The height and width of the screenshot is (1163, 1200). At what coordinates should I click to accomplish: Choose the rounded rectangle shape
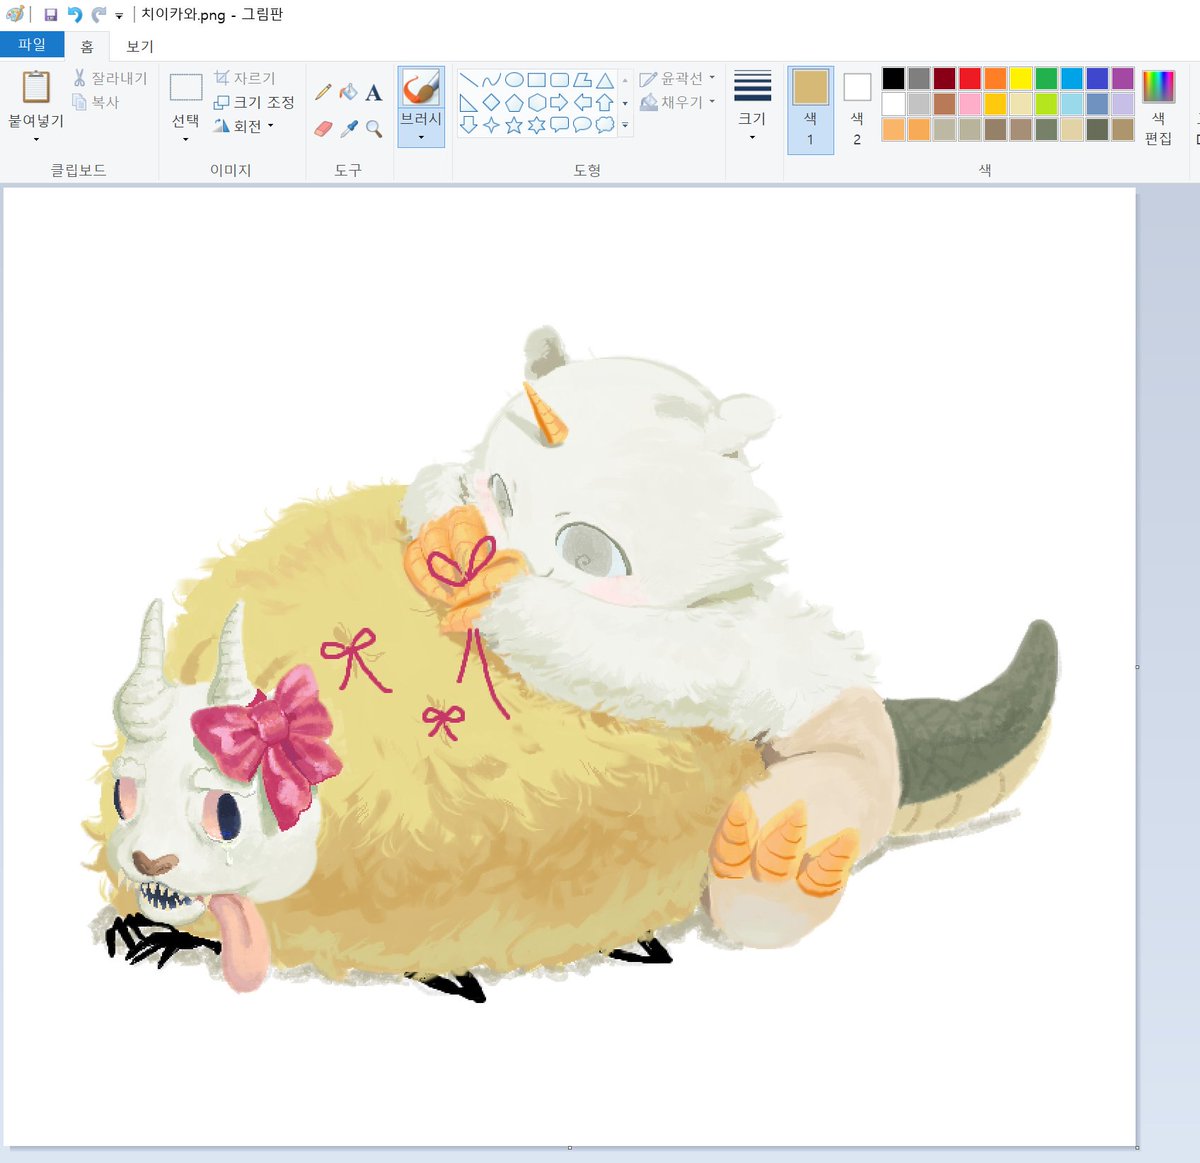tap(560, 80)
